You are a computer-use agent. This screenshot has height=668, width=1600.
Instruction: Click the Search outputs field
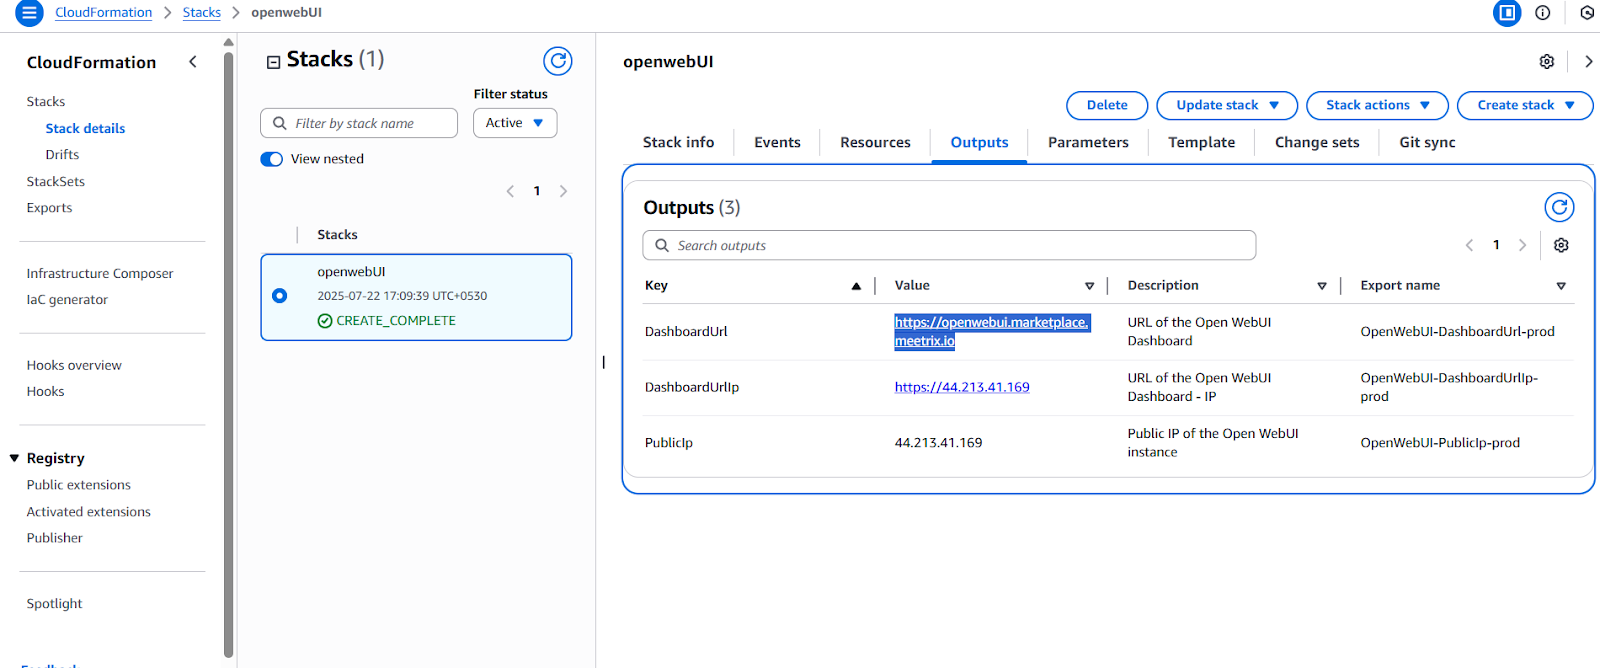pos(949,245)
